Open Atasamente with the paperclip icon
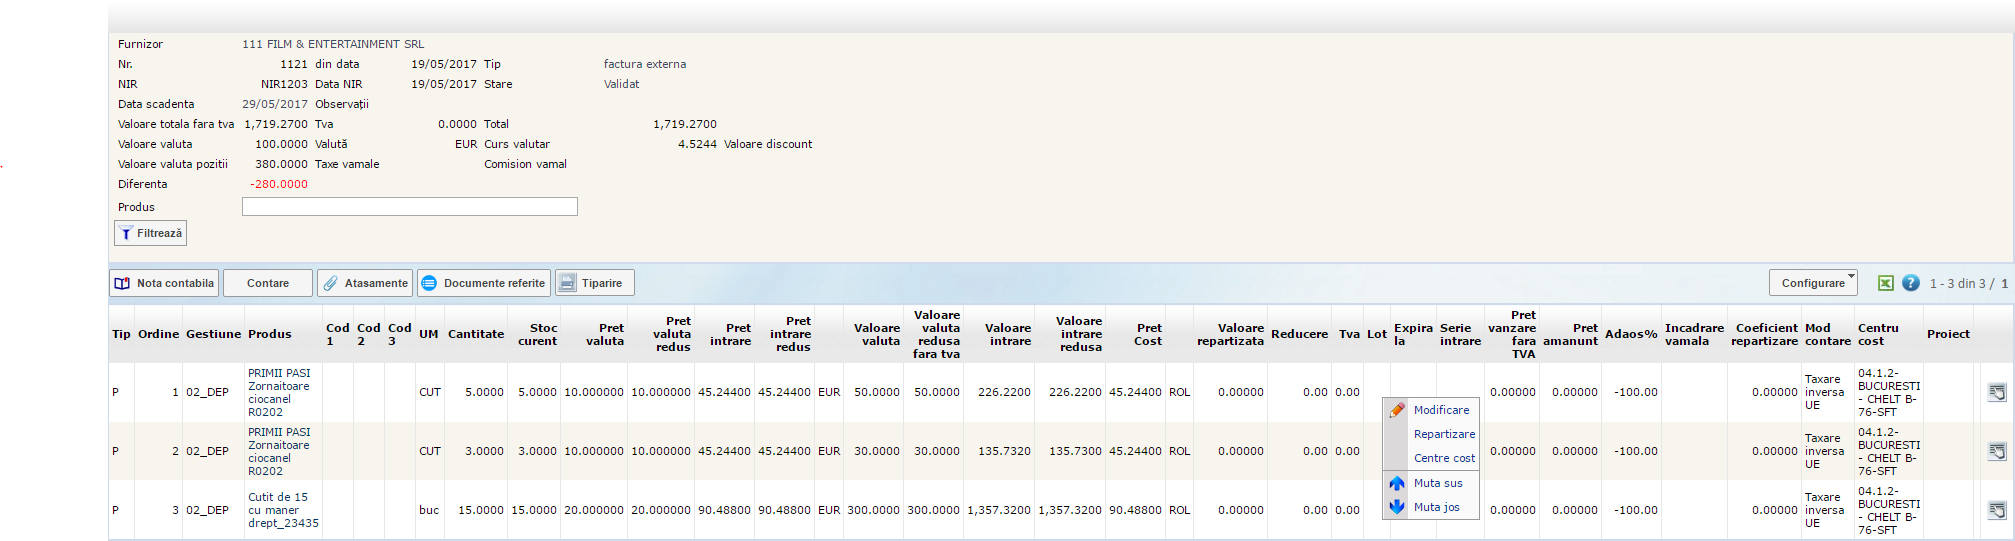This screenshot has height=541, width=2015. pos(365,283)
